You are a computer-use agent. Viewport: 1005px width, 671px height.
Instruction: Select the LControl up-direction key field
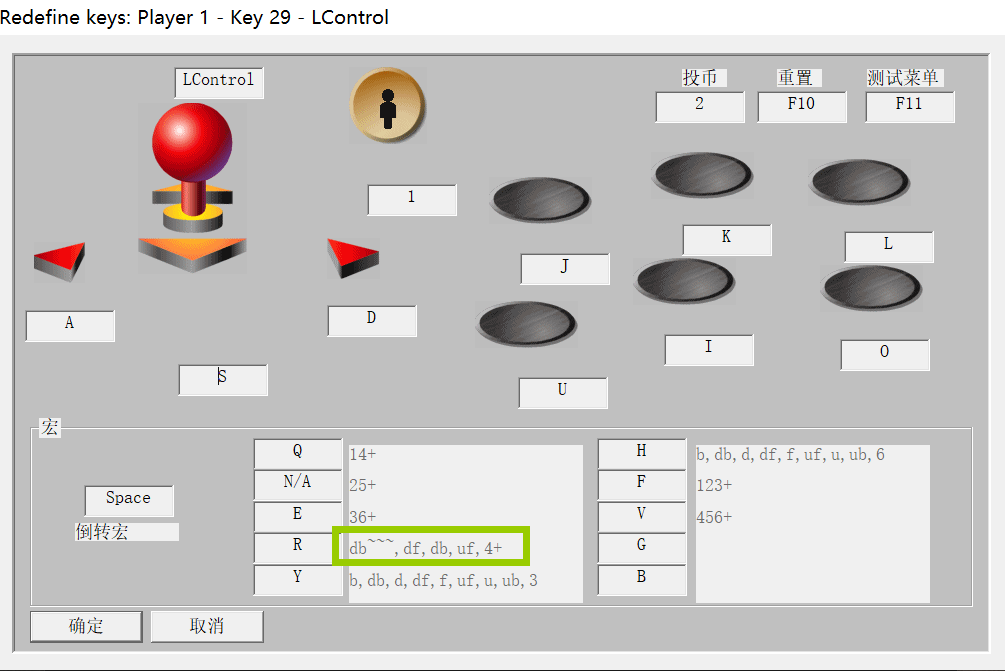click(219, 83)
